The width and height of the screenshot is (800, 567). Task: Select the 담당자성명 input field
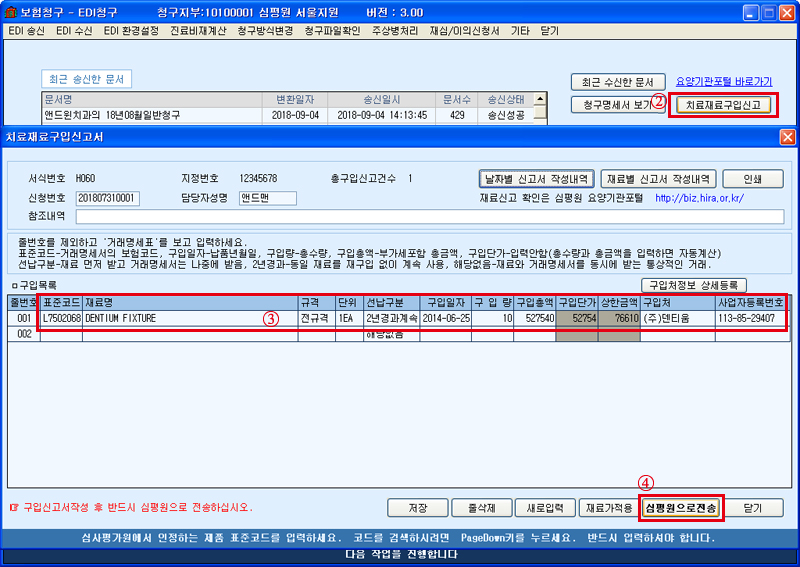[x=267, y=198]
